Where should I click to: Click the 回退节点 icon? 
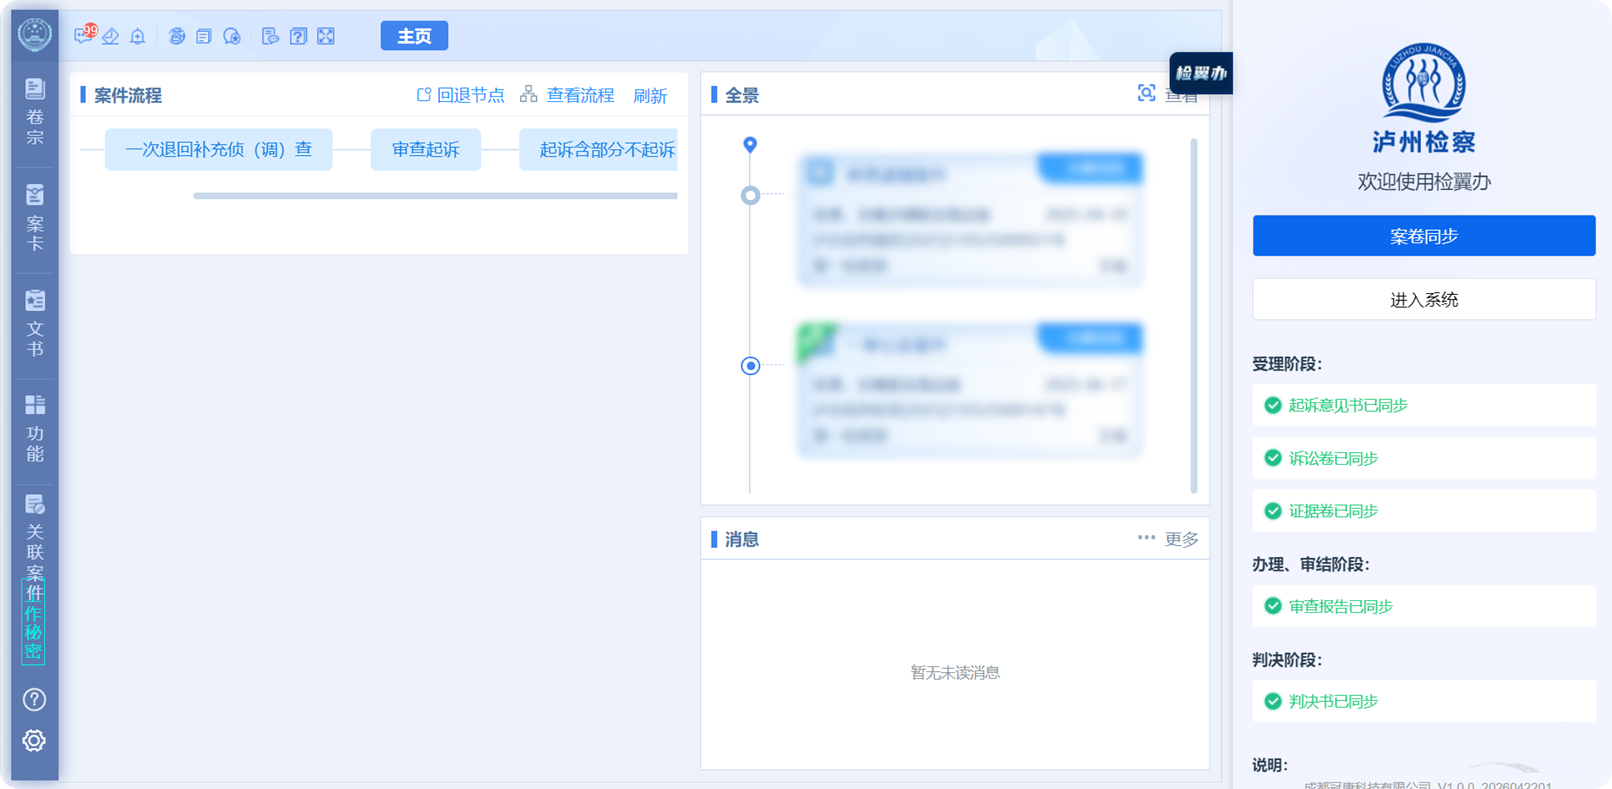click(x=424, y=95)
